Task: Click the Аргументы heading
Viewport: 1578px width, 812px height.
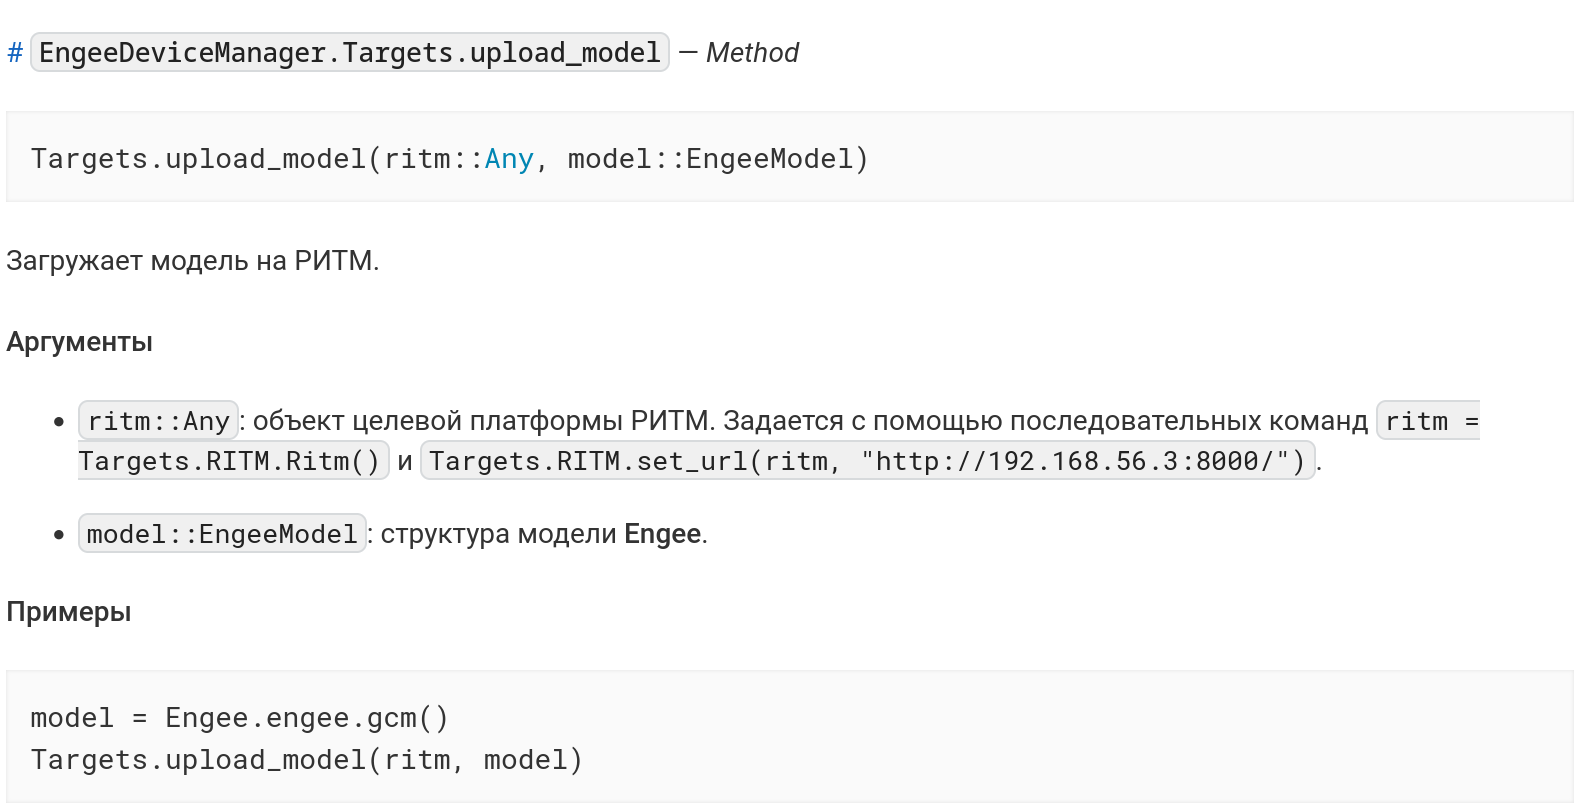Action: pos(80,342)
